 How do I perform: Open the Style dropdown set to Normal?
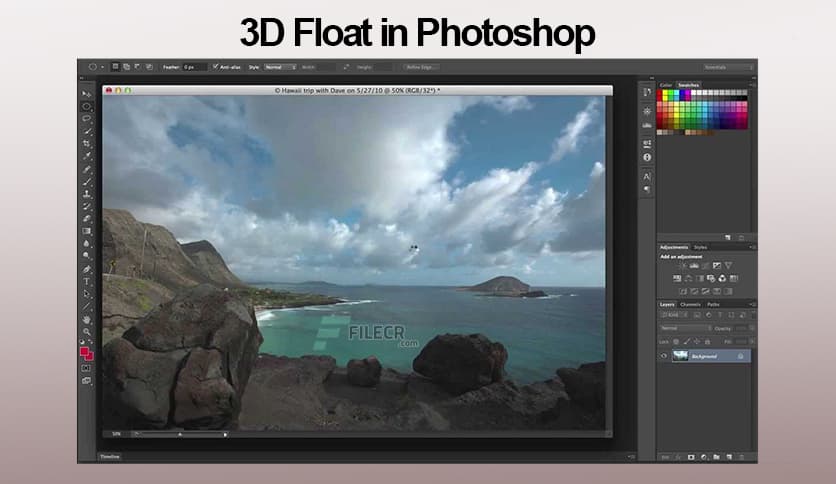point(280,67)
